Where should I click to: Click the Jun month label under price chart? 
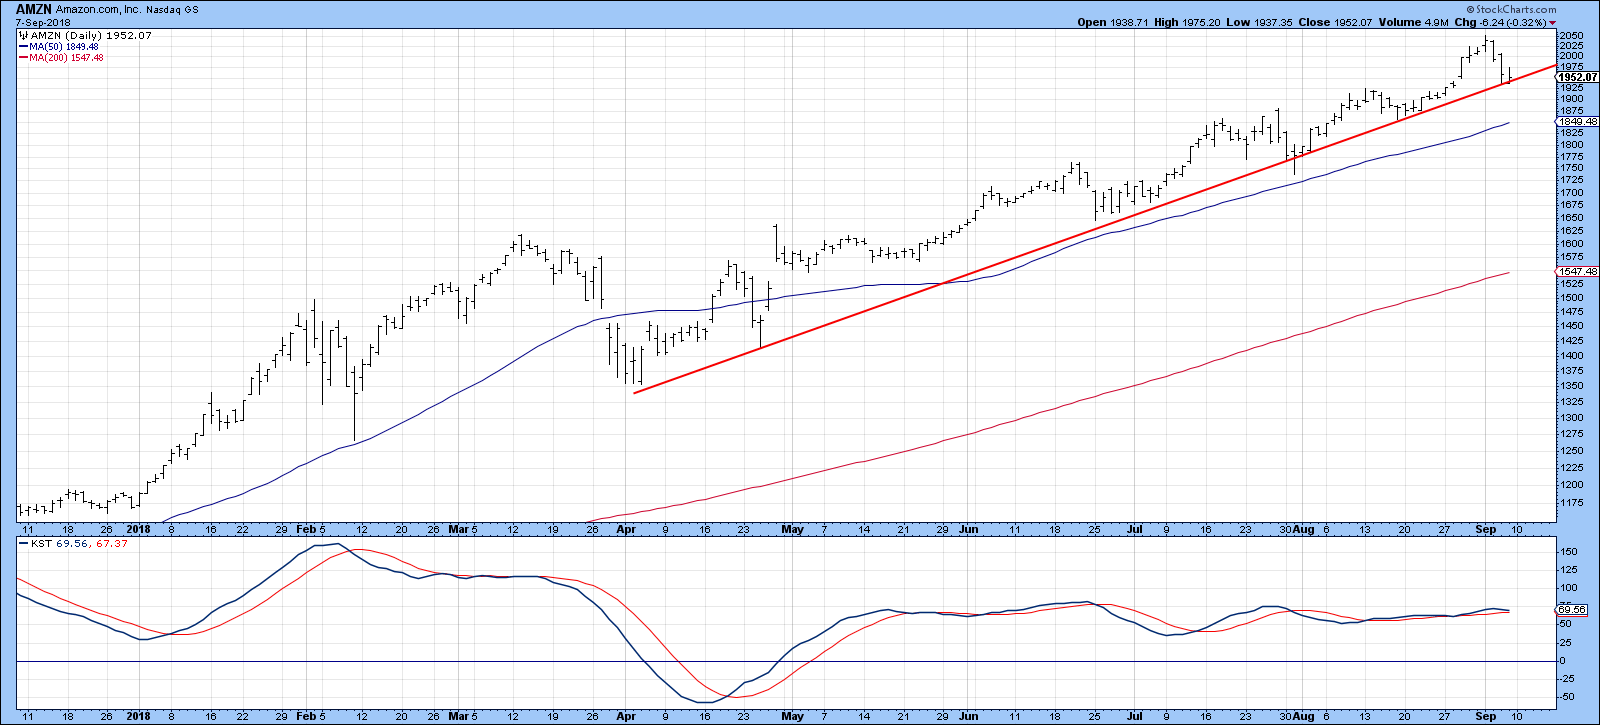[x=969, y=529]
